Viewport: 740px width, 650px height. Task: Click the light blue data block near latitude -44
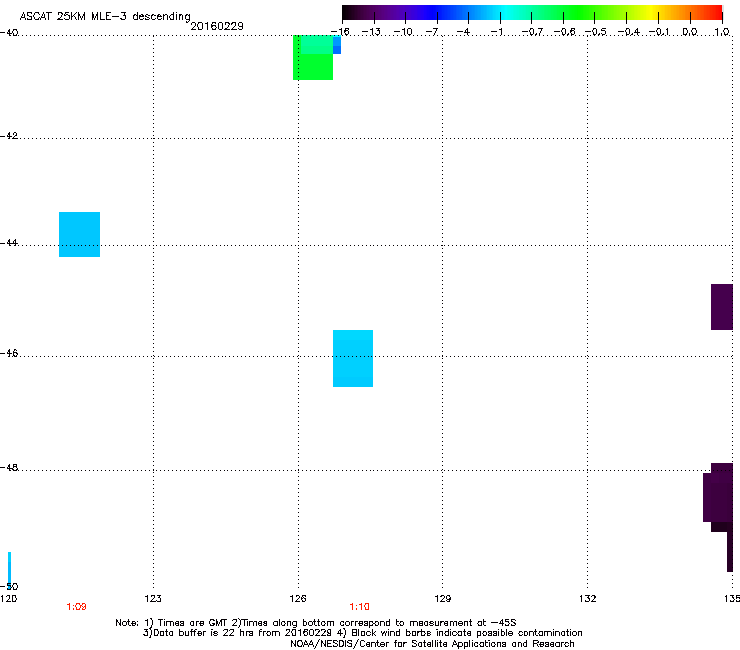[x=79, y=235]
